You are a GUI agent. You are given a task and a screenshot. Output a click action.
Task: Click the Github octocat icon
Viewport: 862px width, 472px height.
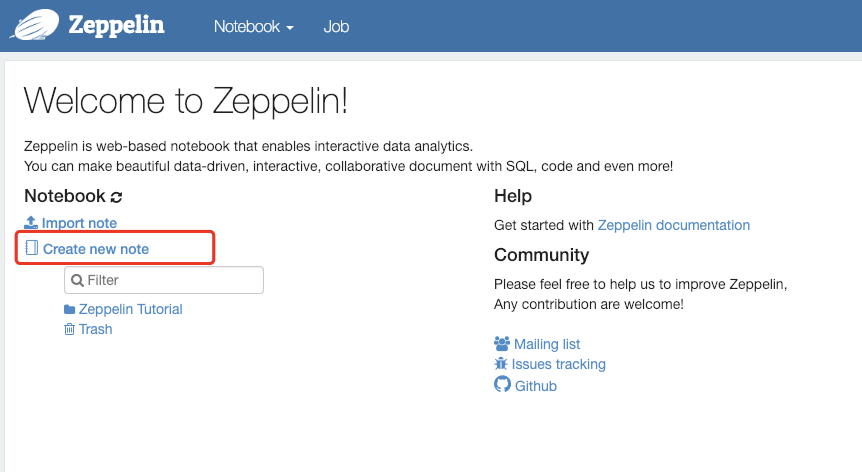502,385
